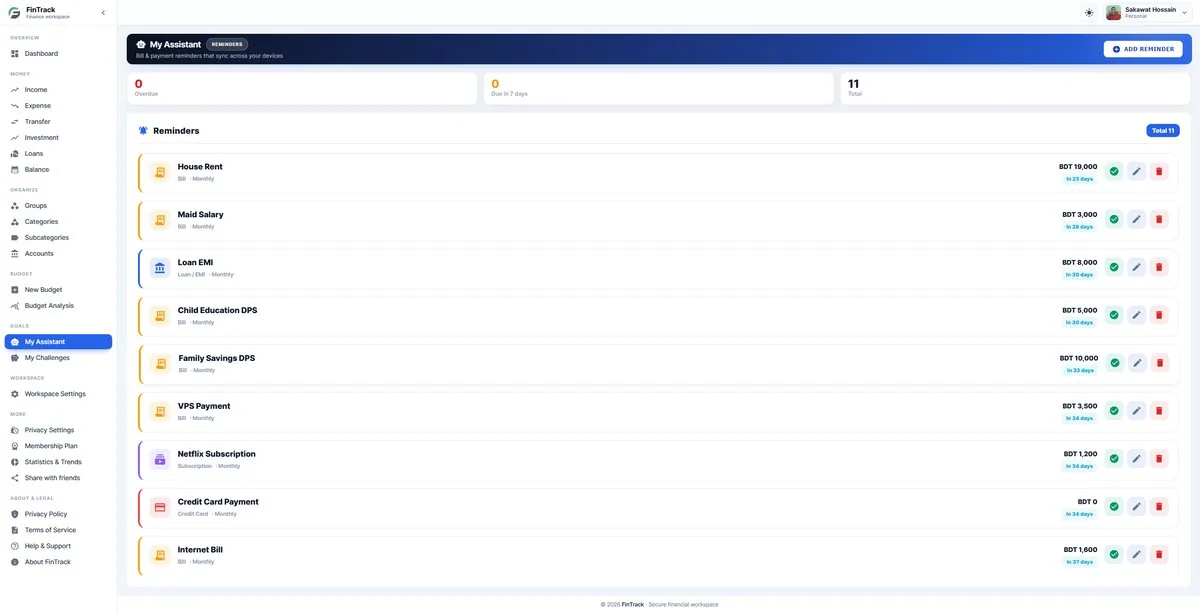Delete the House Rent reminder
This screenshot has width=1200, height=613.
pyautogui.click(x=1159, y=171)
